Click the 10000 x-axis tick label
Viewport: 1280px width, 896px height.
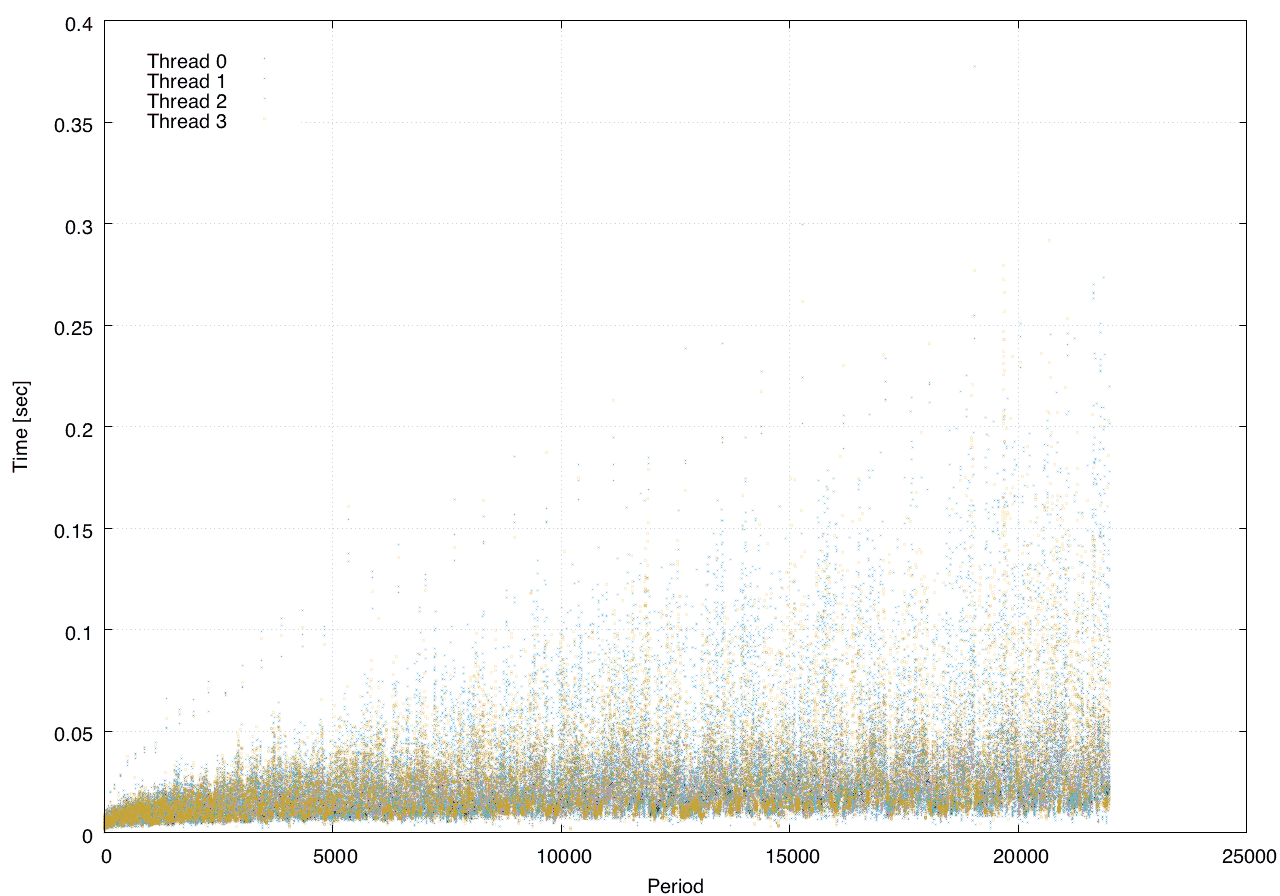(x=562, y=856)
